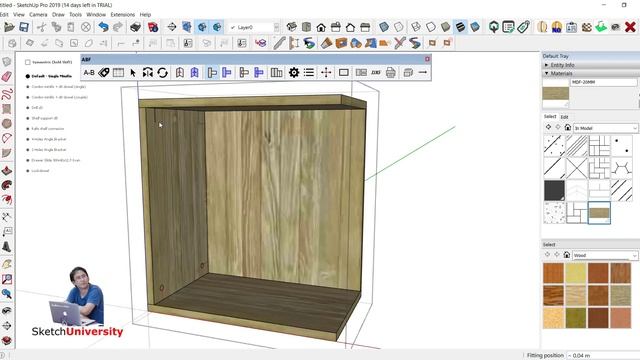Screen dimensions: 640x360
Task: Select the Eraser tool in left toolbar
Action: coord(7,76)
